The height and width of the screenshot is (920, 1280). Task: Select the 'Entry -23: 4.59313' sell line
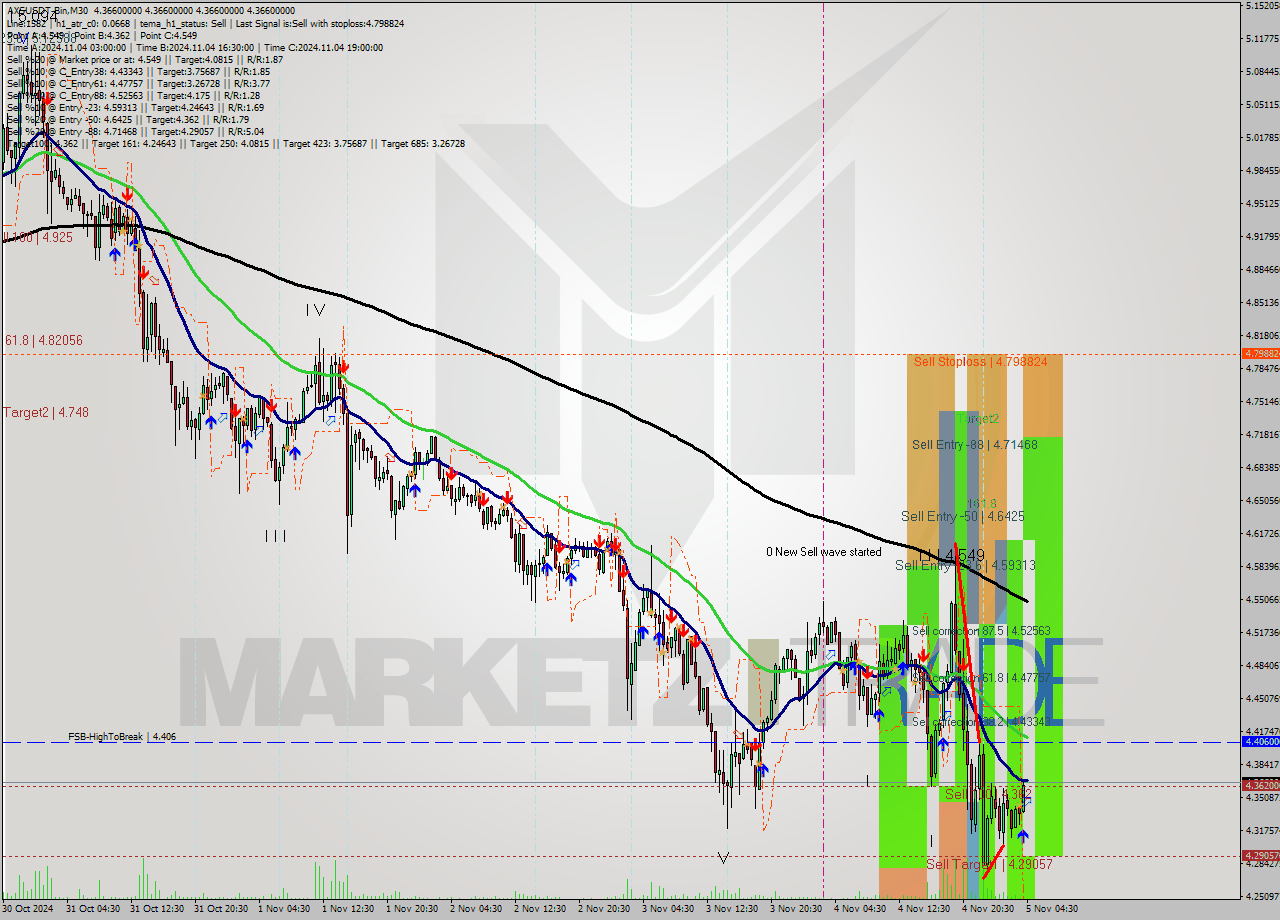tap(135, 107)
